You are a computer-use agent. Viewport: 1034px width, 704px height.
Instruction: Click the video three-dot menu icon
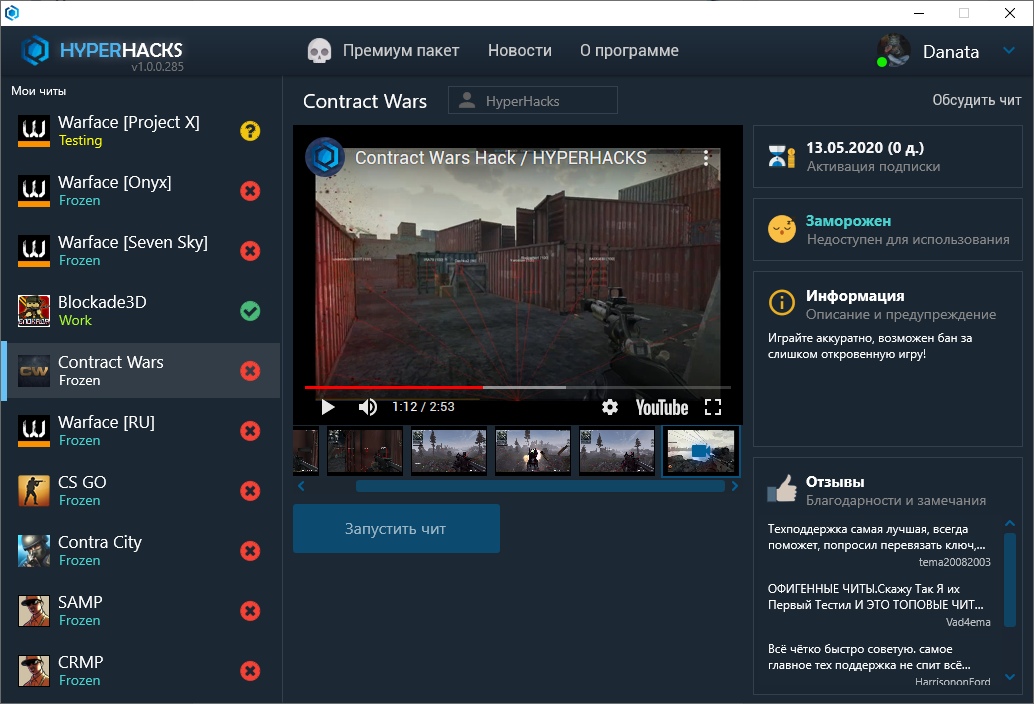coord(706,158)
